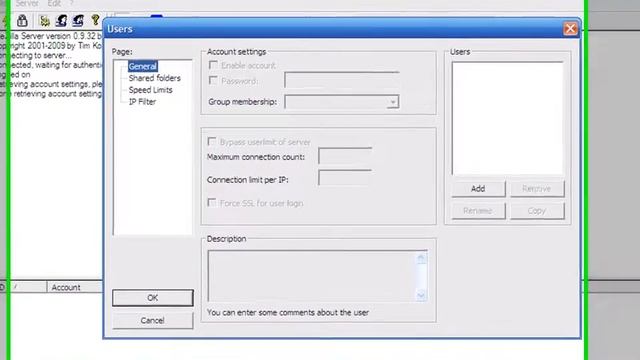
Task: Click the Password text field
Action: 342,80
